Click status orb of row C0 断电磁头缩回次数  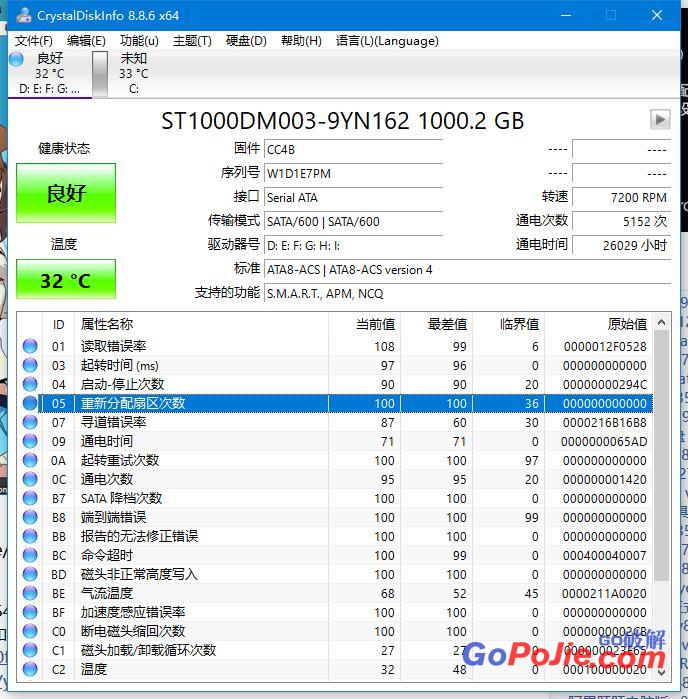tap(30, 631)
